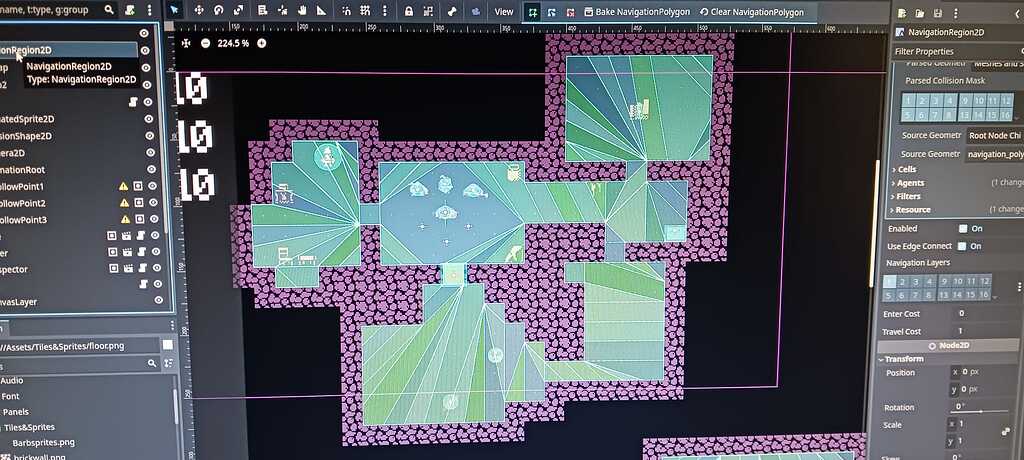Click FollowPoint1 warning triangle icon
The width and height of the screenshot is (1024, 460).
point(123,186)
